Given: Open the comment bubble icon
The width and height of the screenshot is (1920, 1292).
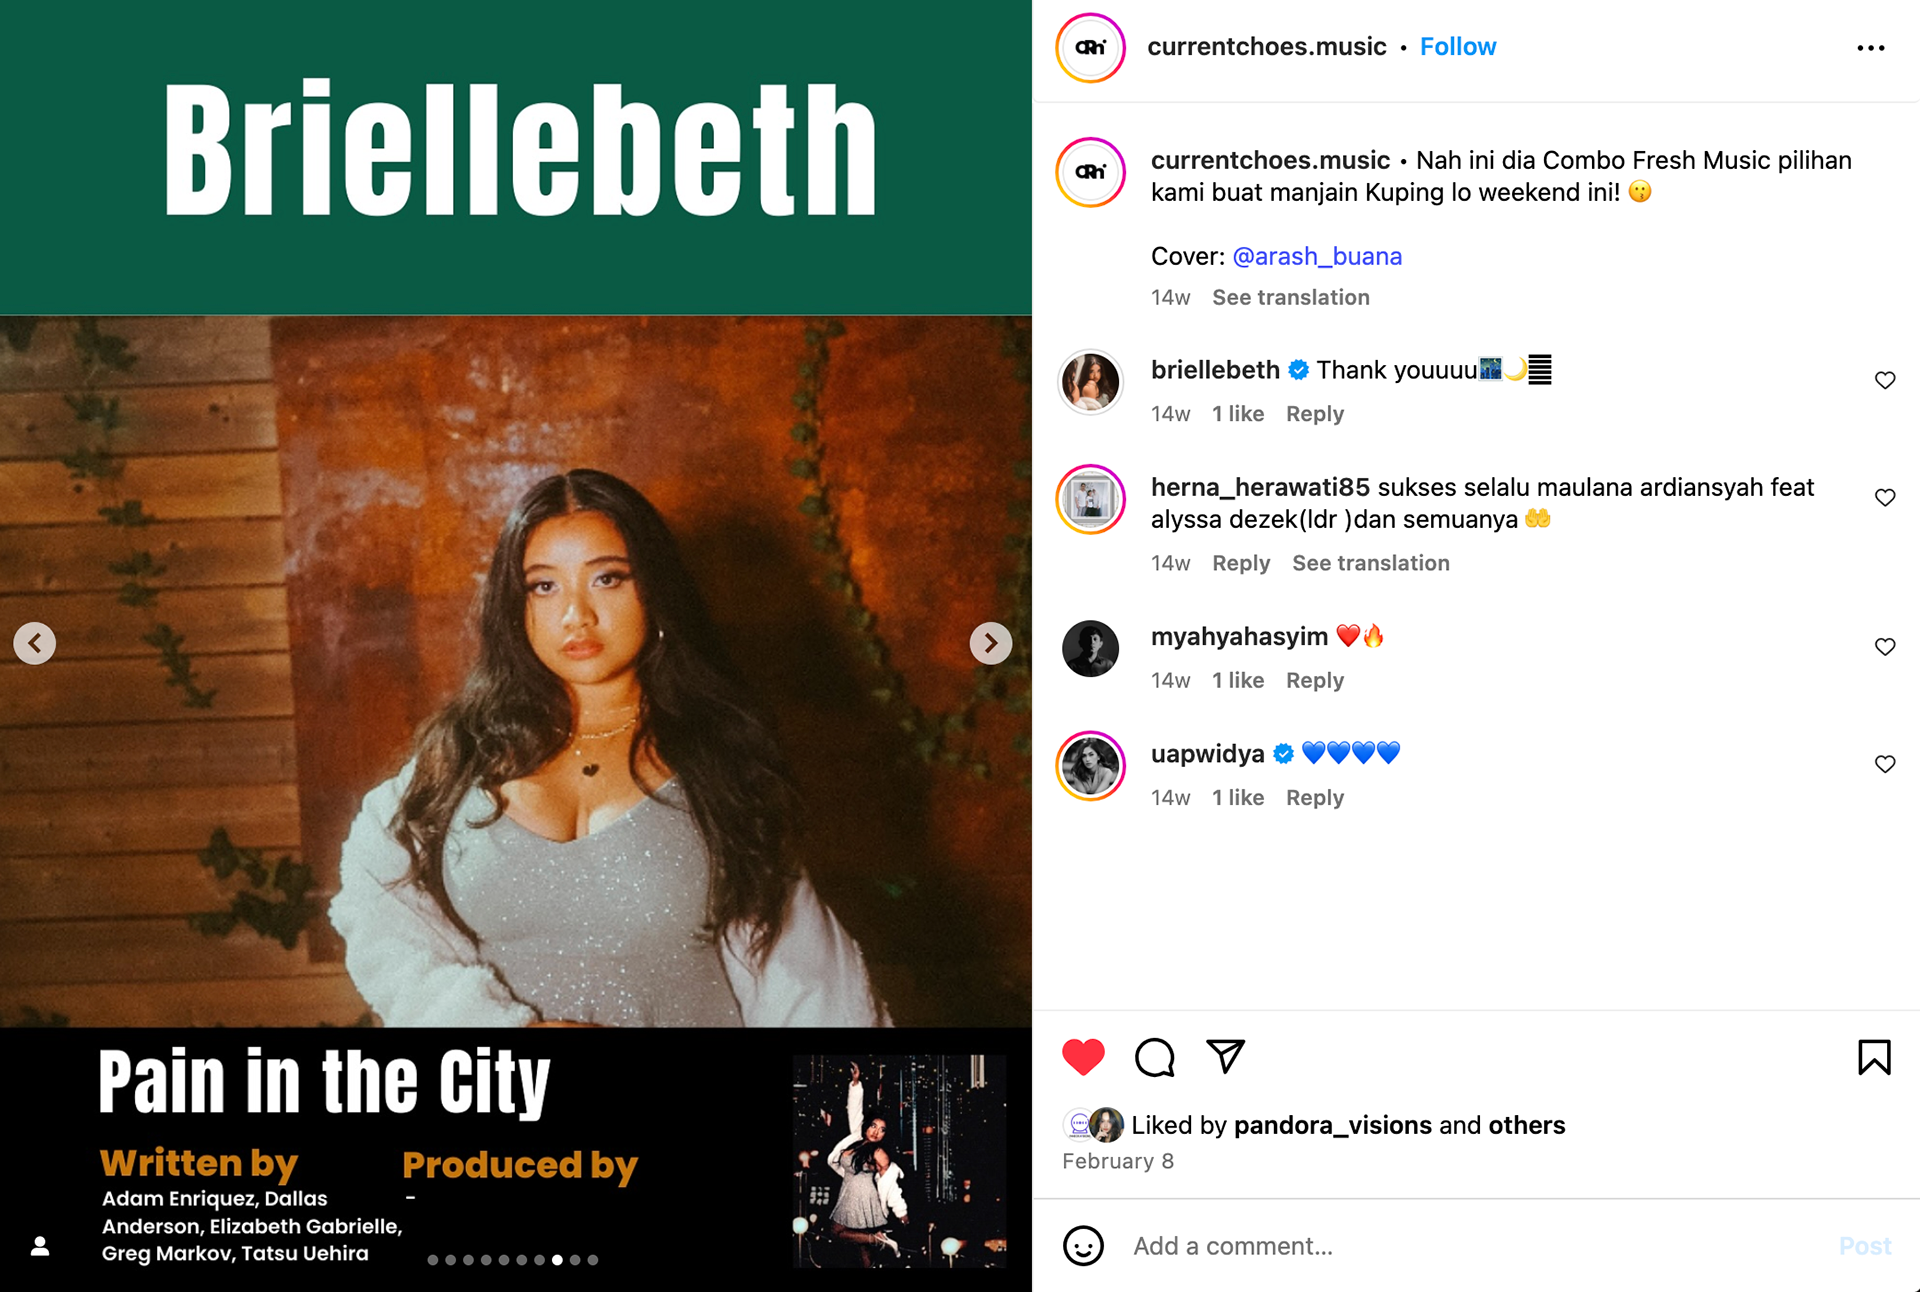Looking at the screenshot, I should point(1155,1057).
